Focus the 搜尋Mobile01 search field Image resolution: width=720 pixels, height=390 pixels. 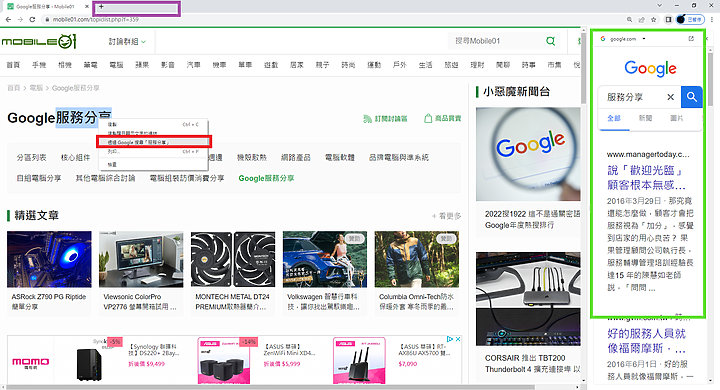pyautogui.click(x=496, y=41)
